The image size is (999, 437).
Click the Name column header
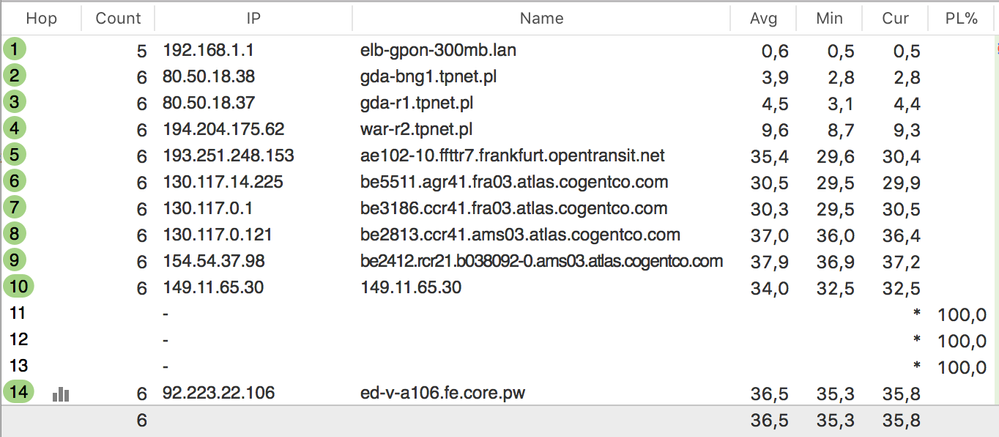click(541, 18)
